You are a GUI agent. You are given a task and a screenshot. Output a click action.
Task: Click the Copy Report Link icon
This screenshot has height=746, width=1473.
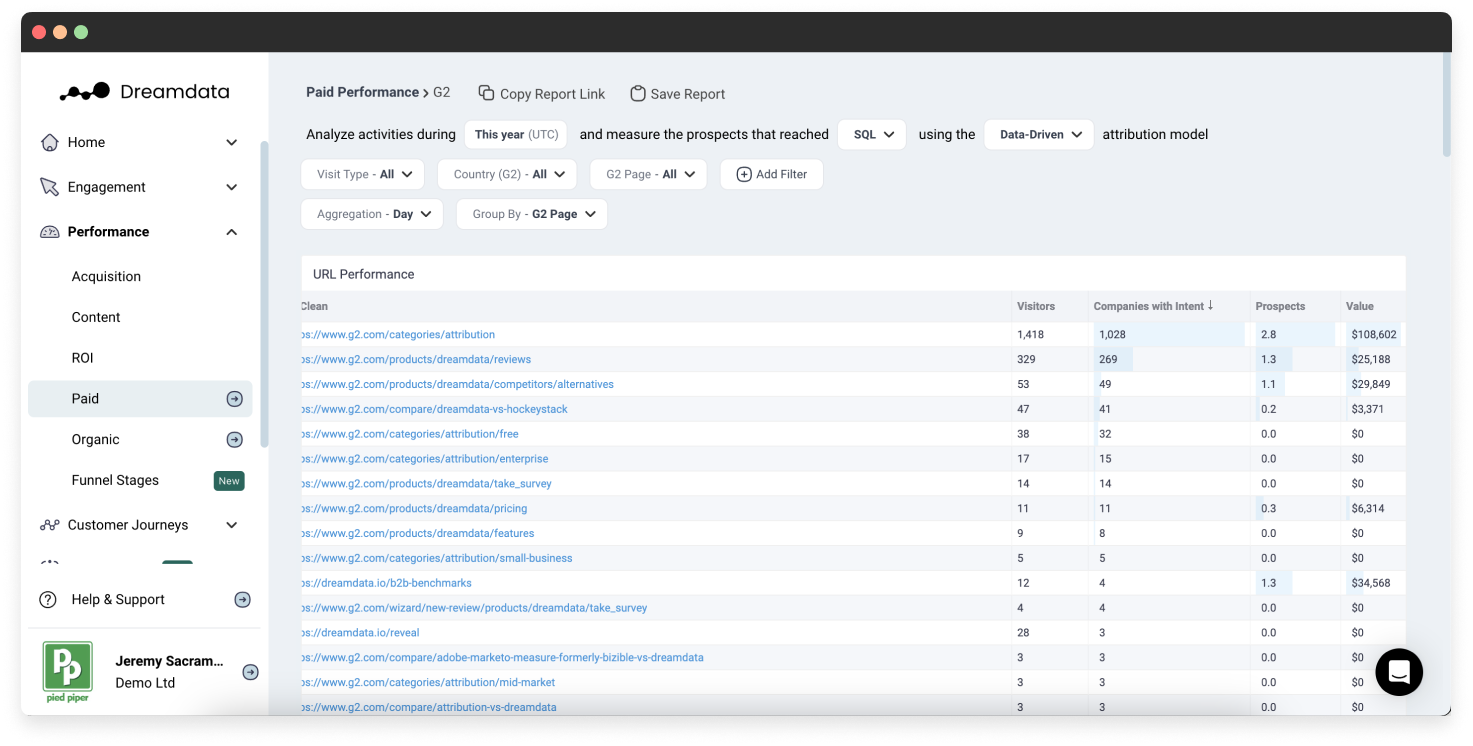pos(486,93)
